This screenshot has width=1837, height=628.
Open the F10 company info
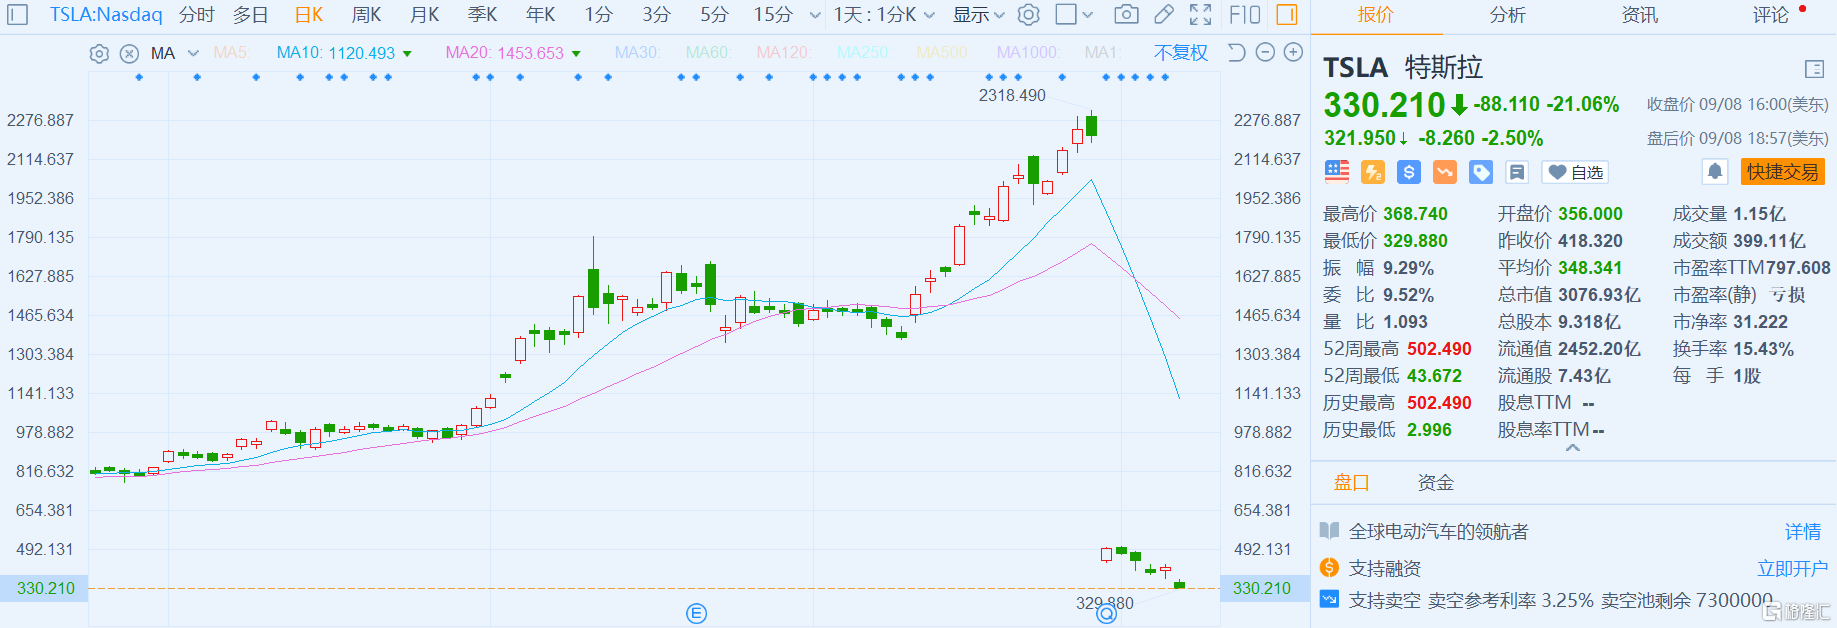click(1245, 15)
